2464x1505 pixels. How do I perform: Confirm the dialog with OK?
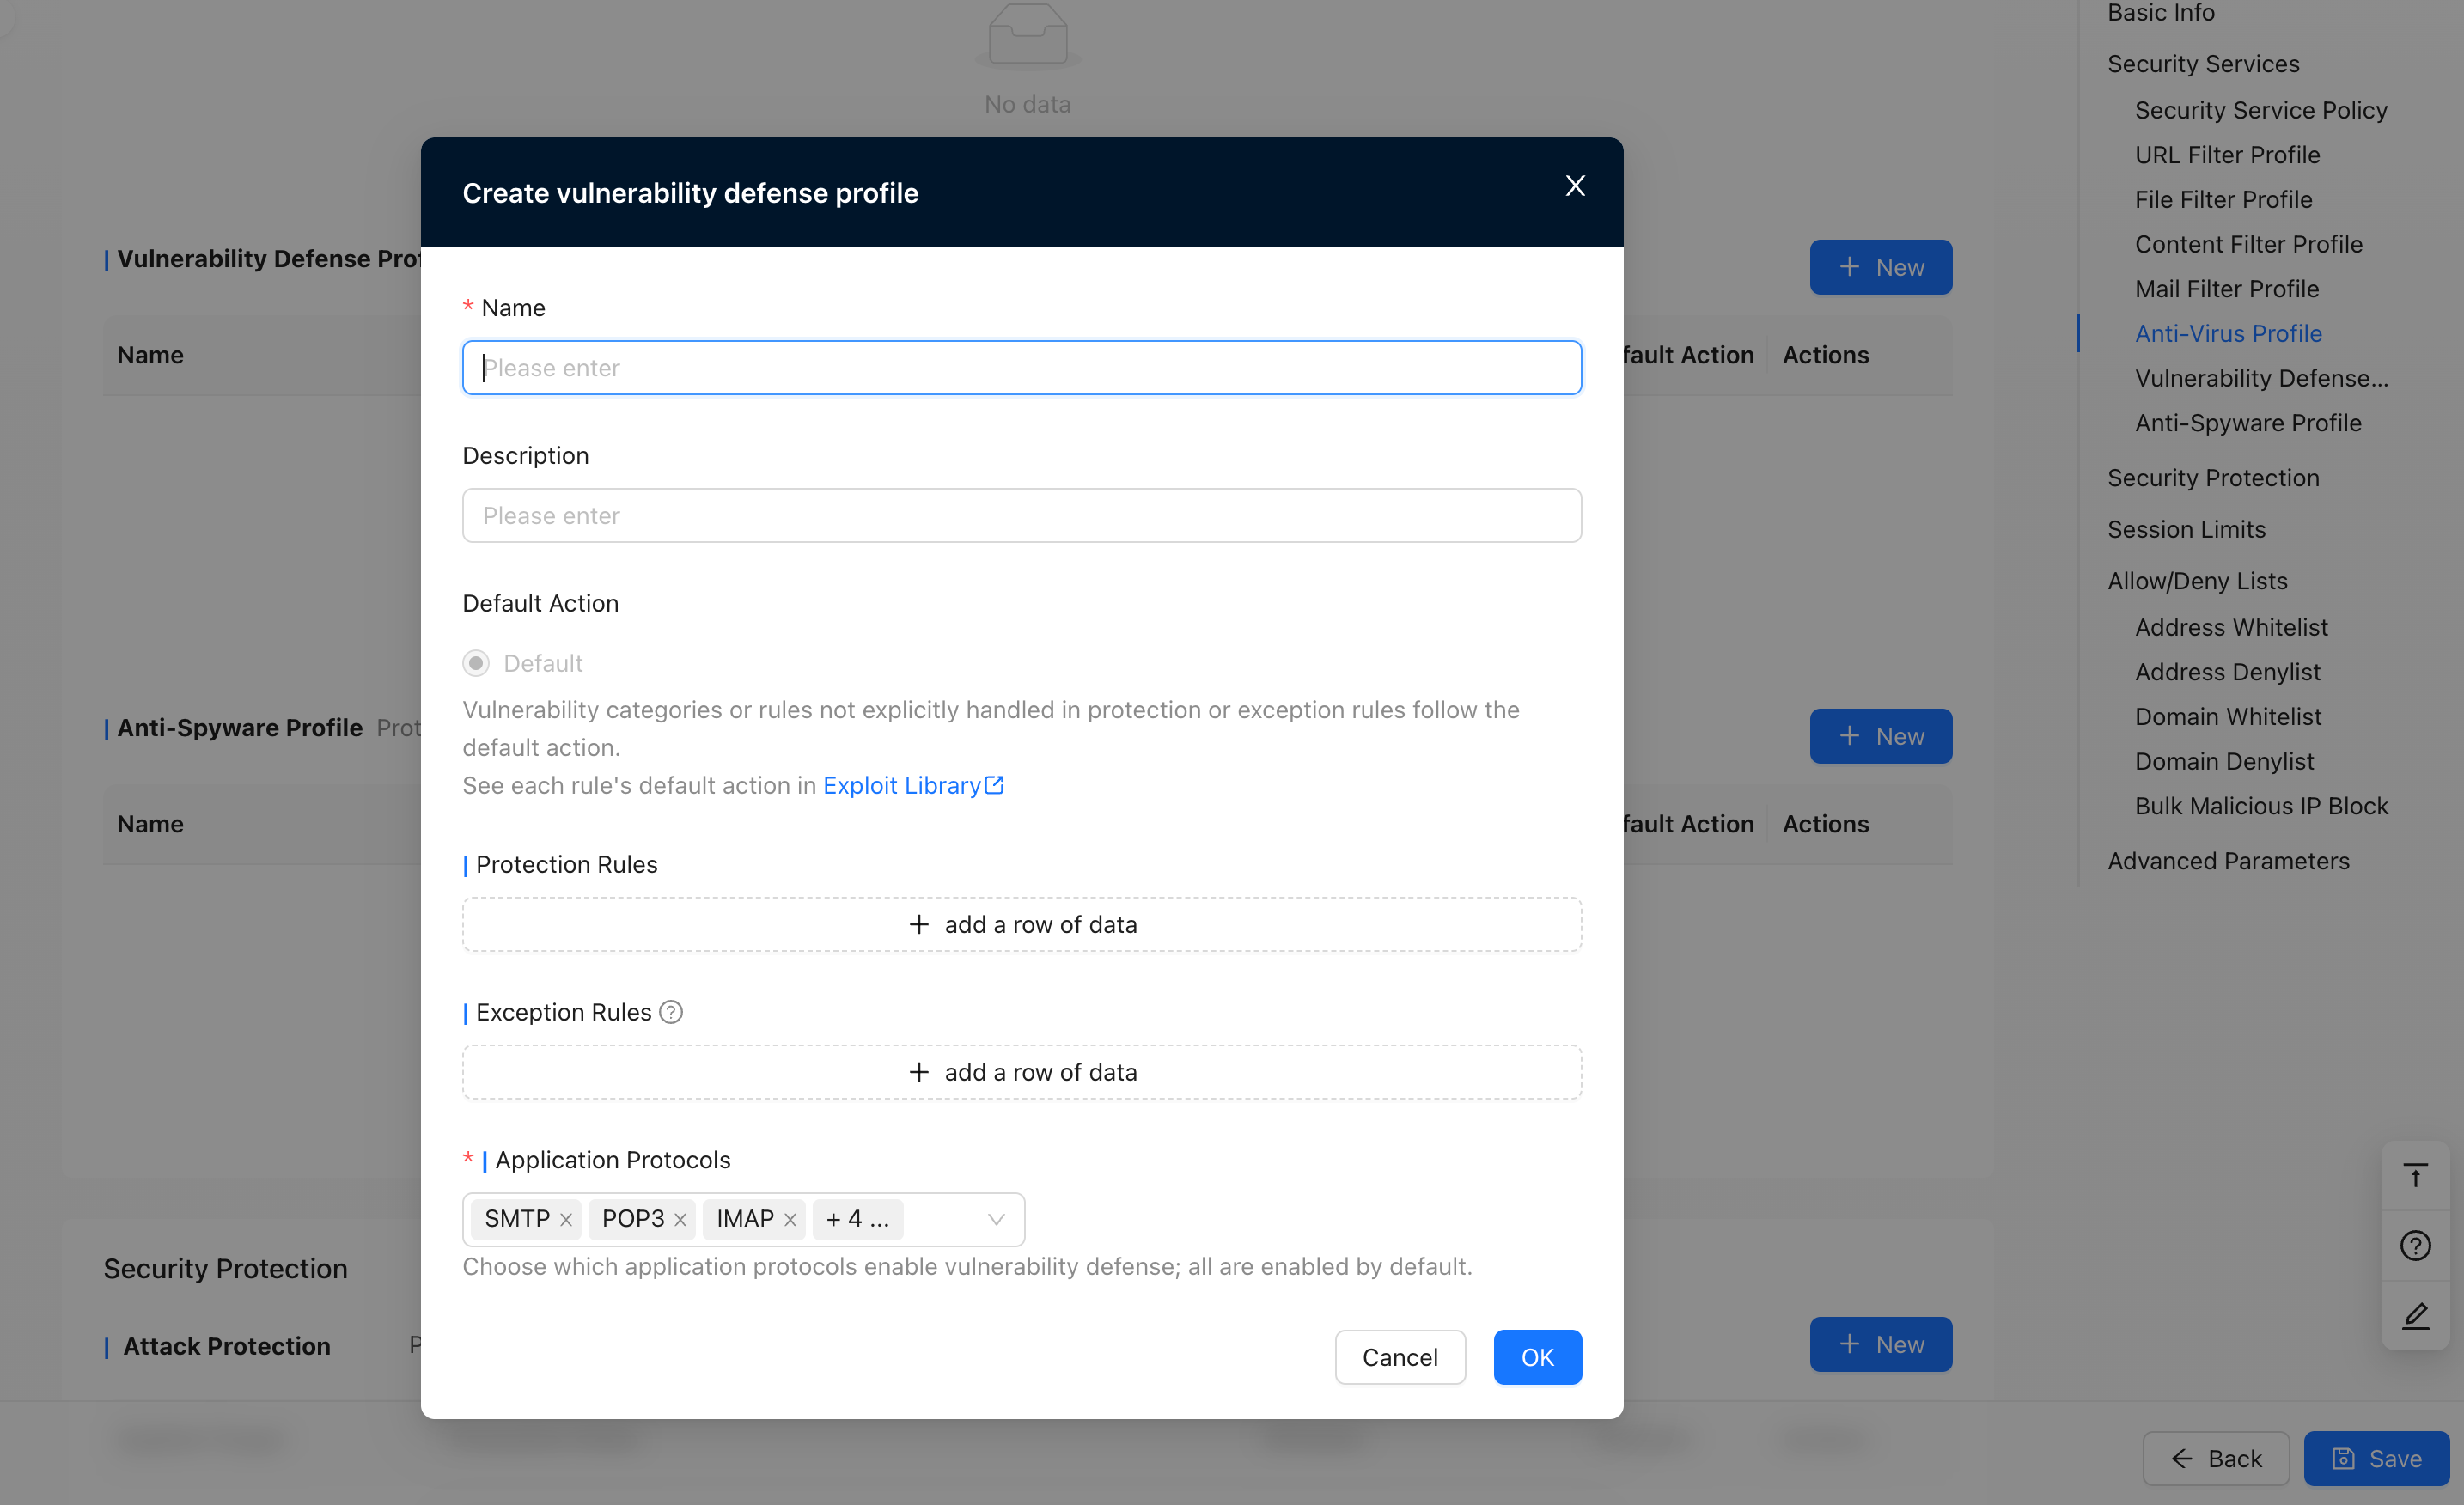pos(1537,1357)
